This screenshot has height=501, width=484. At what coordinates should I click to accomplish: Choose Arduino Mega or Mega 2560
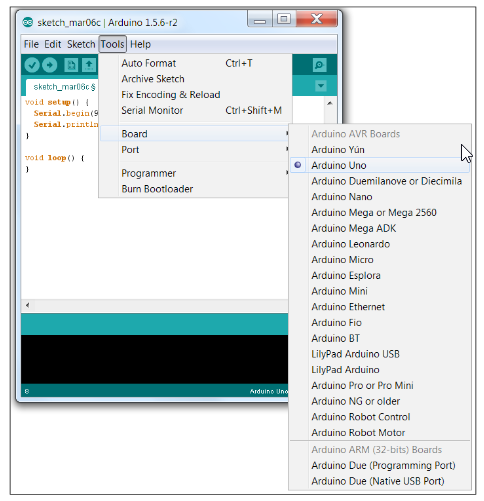(x=380, y=212)
